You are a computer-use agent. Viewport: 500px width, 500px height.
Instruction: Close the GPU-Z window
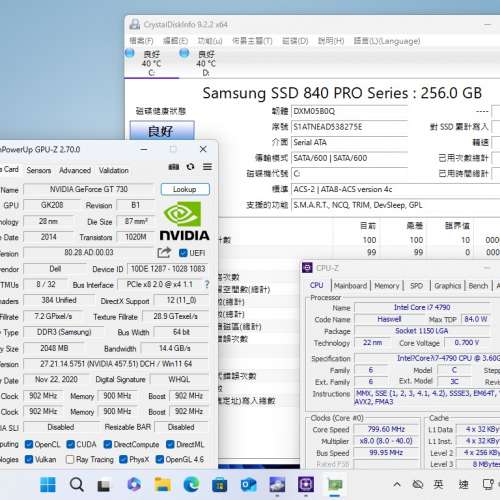[x=203, y=149]
